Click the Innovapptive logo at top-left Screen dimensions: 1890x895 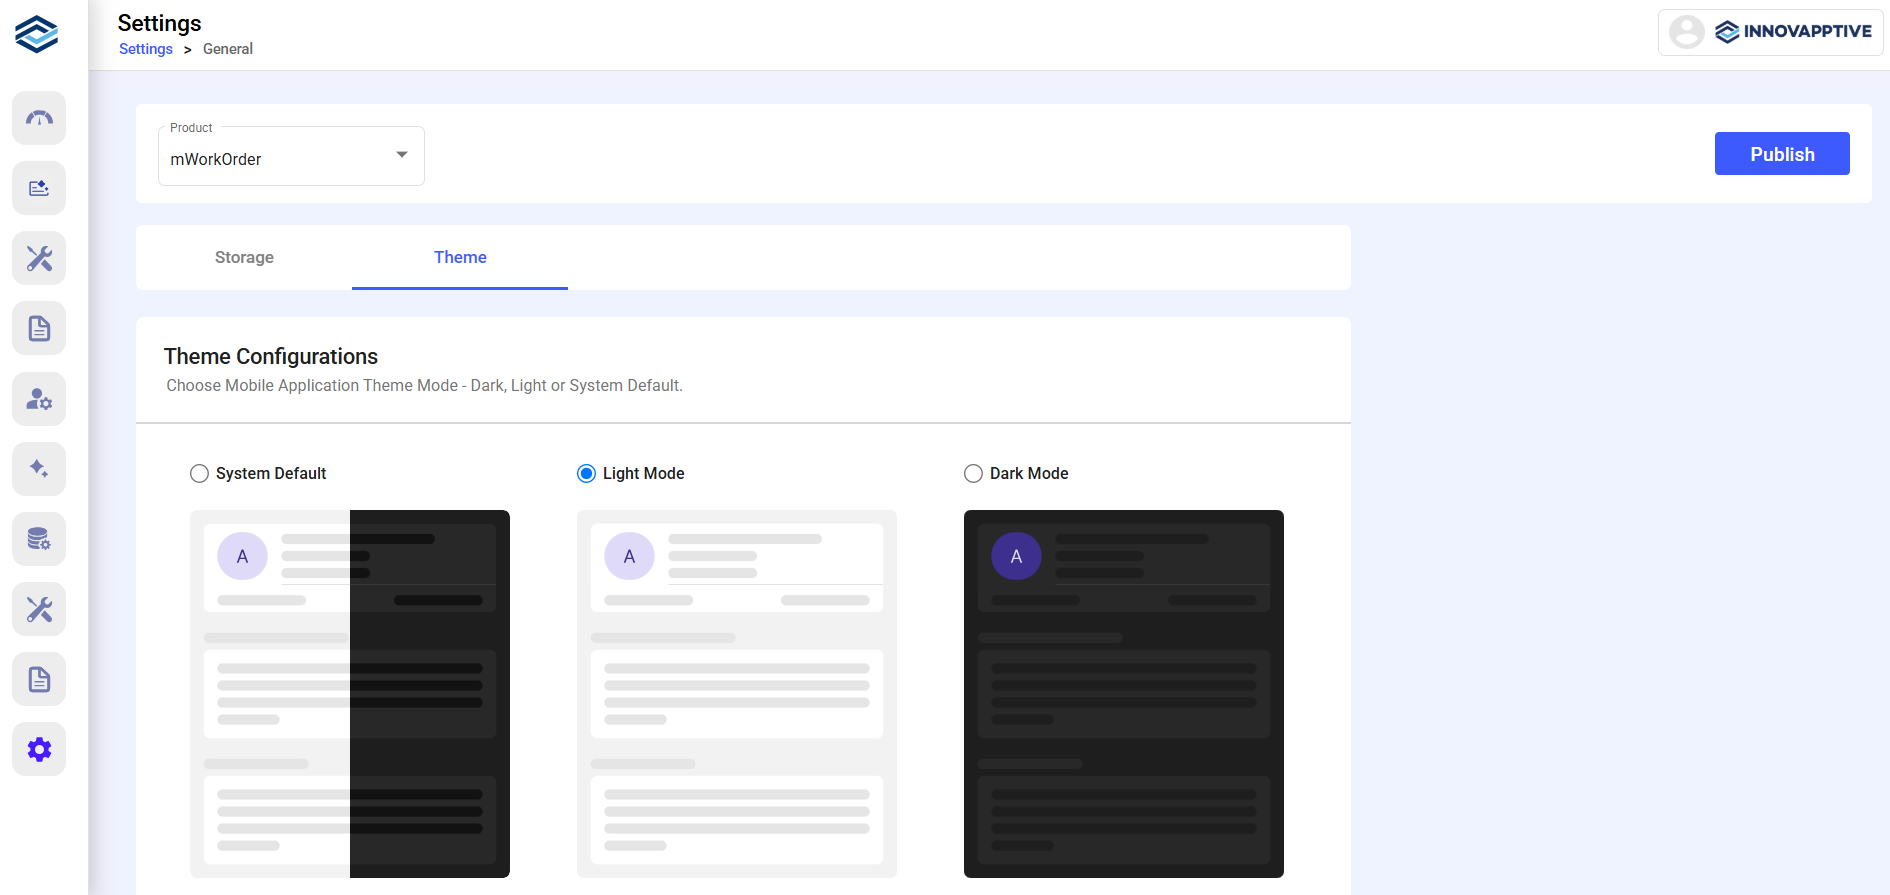point(37,34)
